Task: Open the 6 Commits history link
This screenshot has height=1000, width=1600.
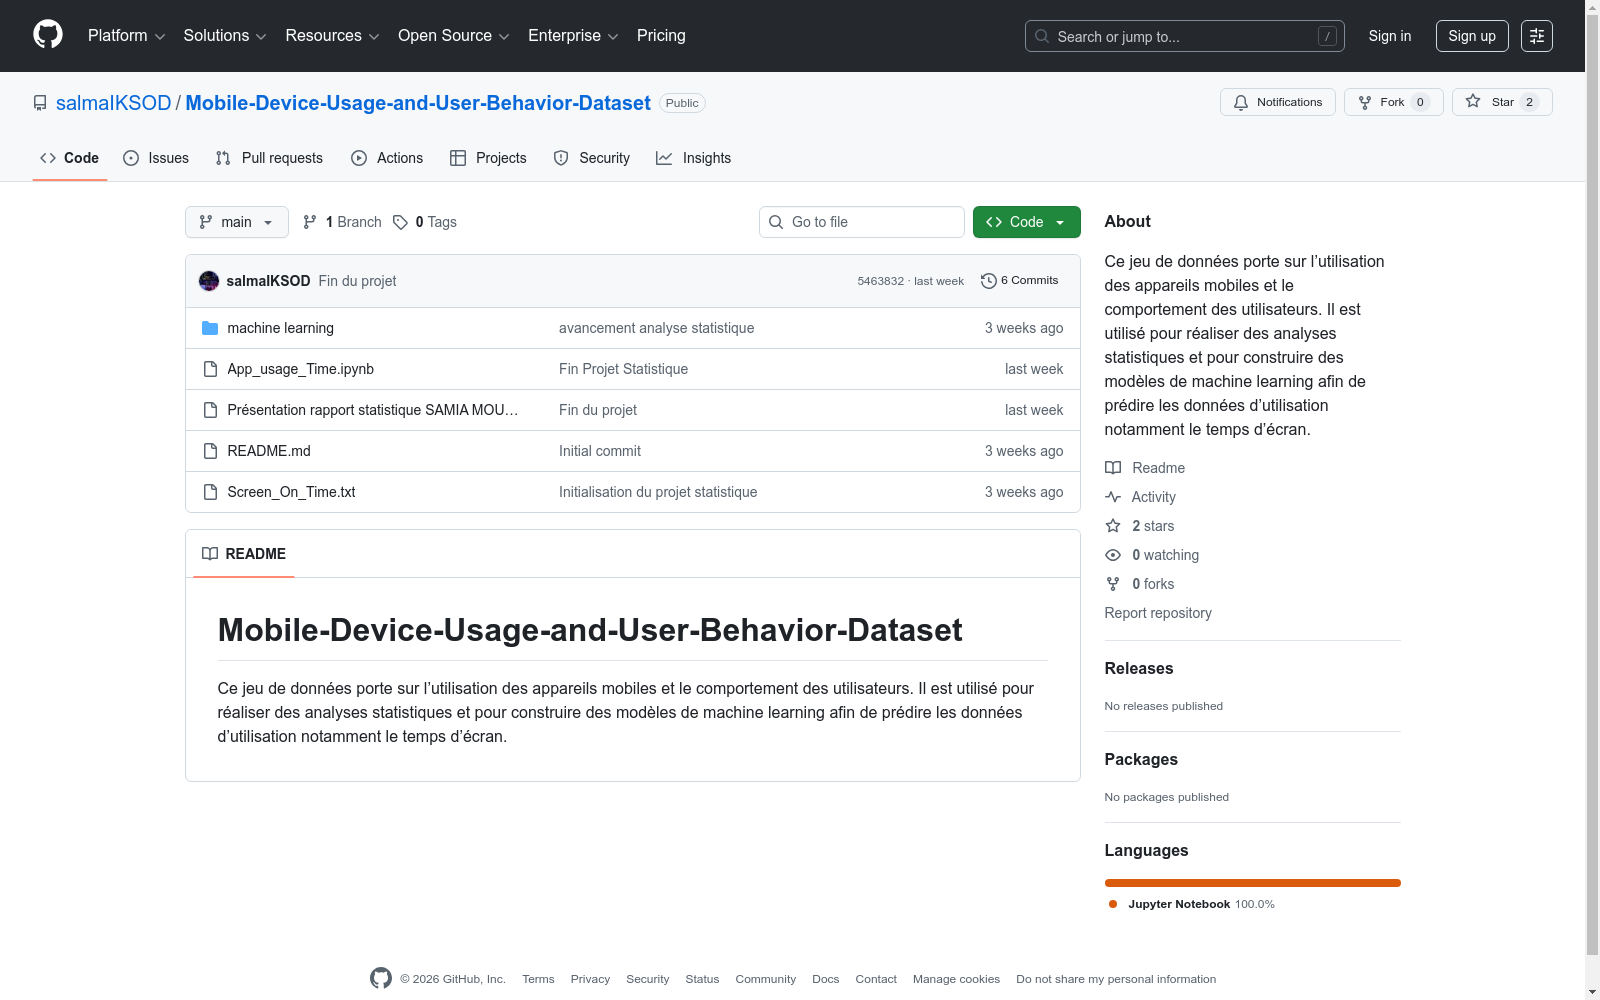Action: (x=1020, y=281)
